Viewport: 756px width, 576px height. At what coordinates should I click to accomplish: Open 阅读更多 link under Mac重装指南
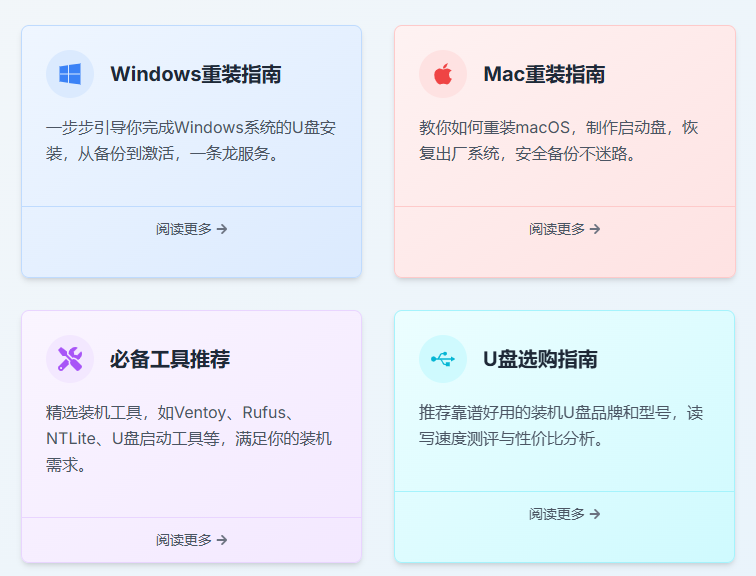(565, 229)
